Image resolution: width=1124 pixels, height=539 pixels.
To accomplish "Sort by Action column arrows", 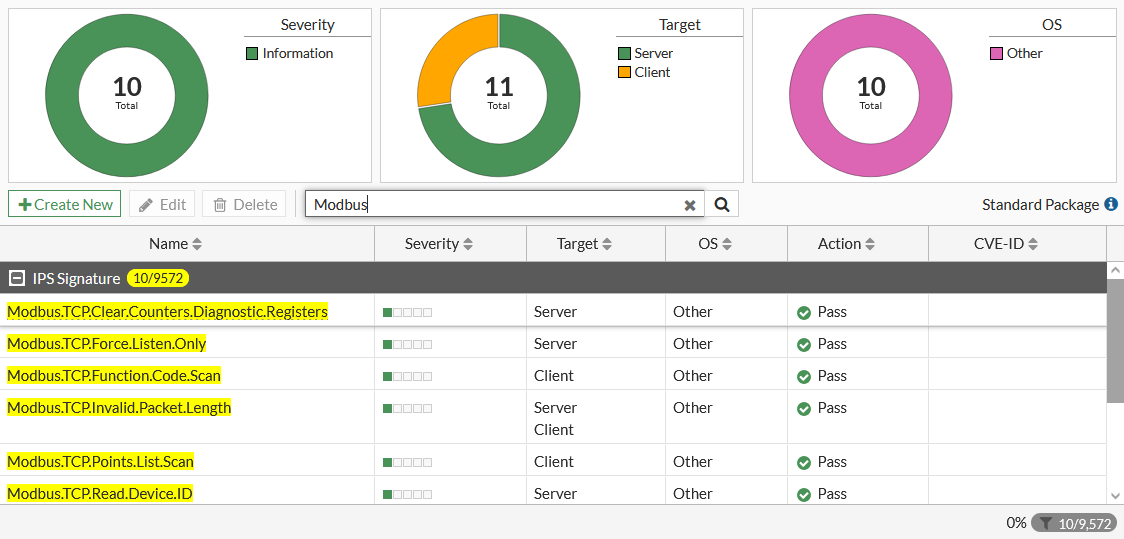I will tap(870, 244).
